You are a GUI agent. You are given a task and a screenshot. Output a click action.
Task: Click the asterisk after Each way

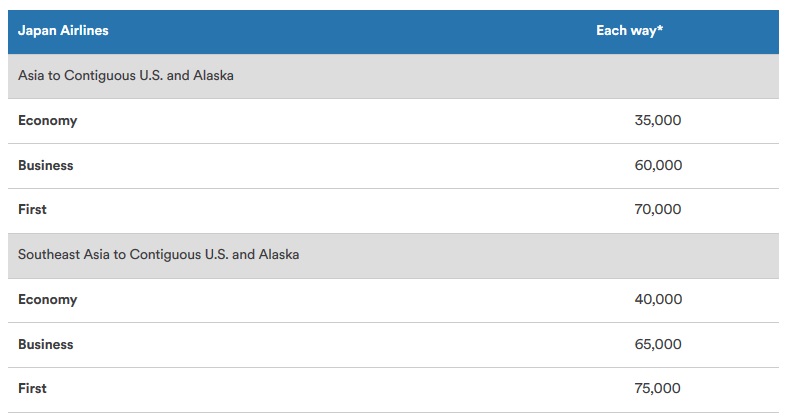pyautogui.click(x=661, y=29)
